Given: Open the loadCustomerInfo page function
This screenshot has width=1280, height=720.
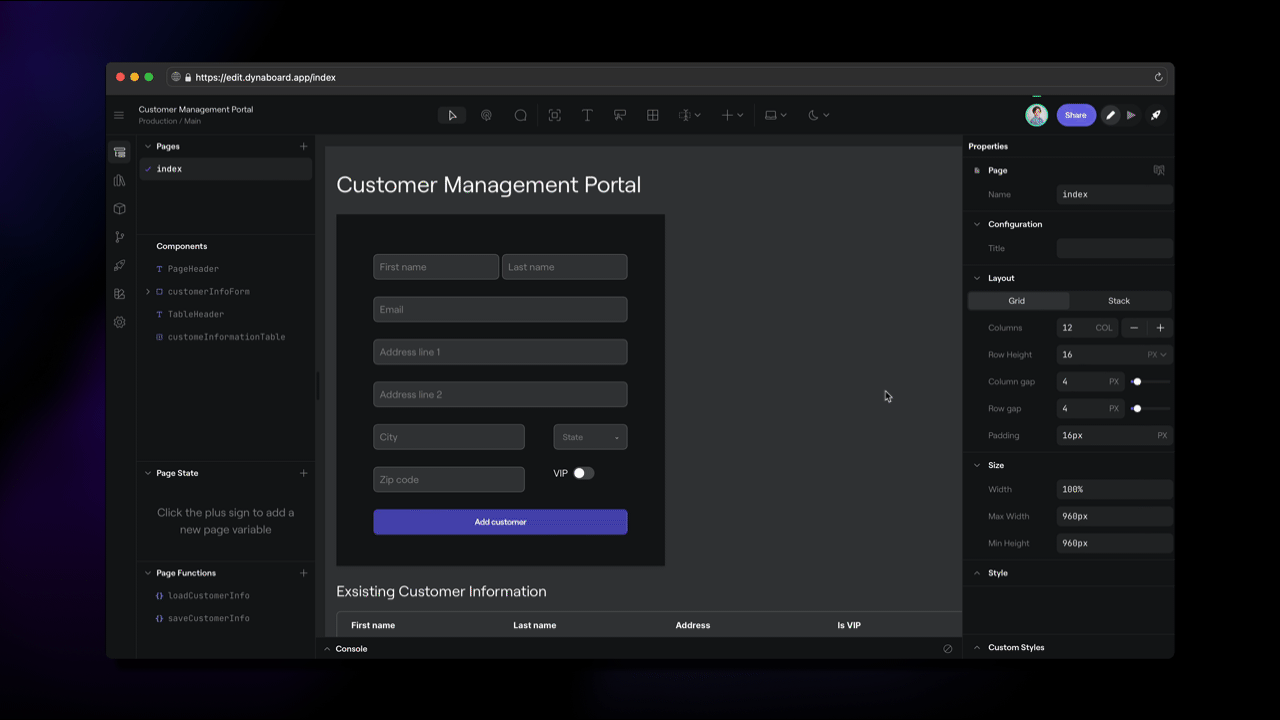Looking at the screenshot, I should (x=207, y=595).
